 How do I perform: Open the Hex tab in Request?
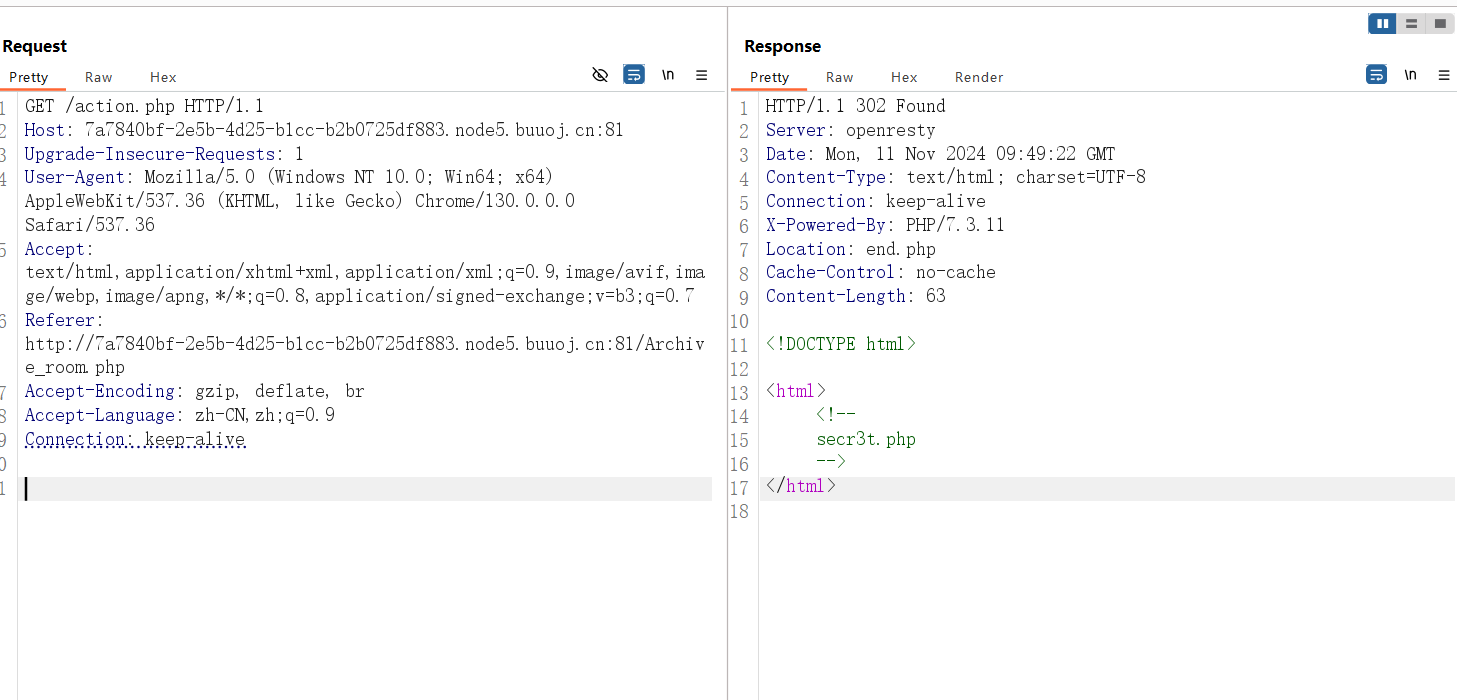[163, 77]
